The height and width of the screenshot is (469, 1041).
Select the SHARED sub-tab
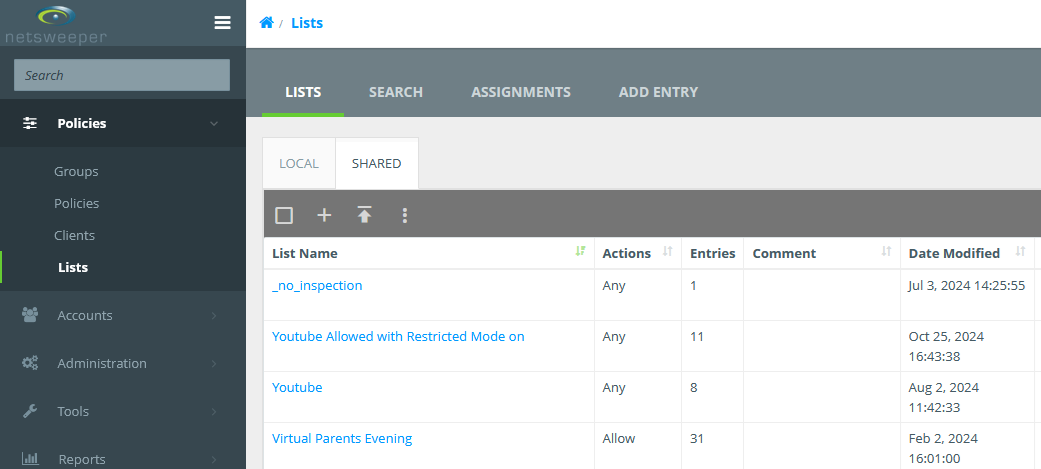[376, 163]
